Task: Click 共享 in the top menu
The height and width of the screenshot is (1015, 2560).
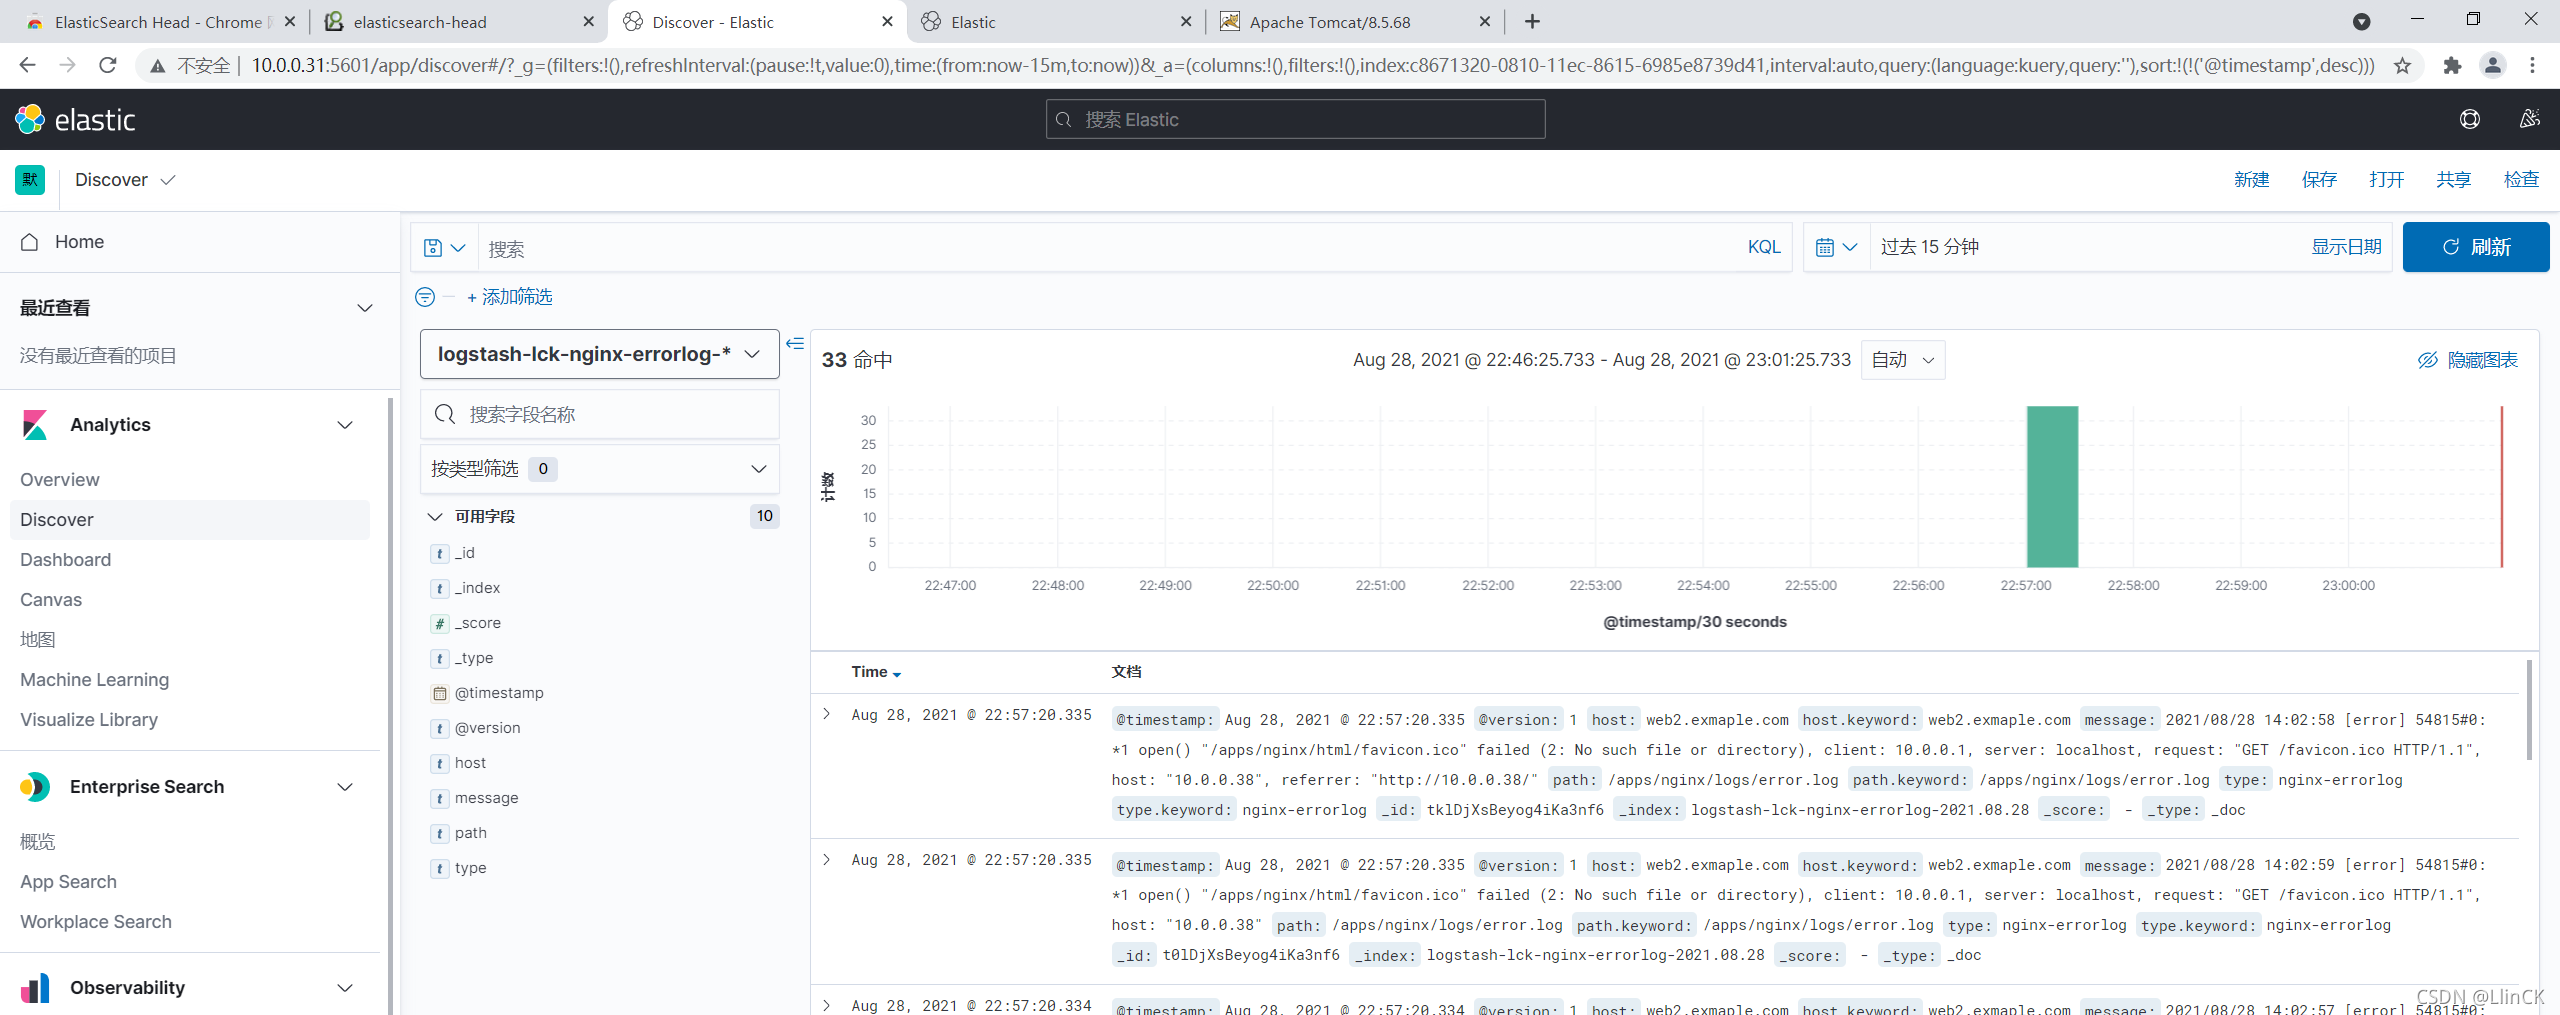Action: (2453, 180)
